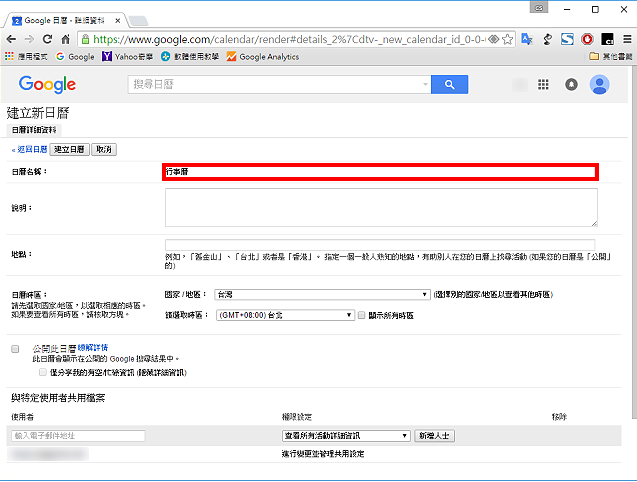The height and width of the screenshot is (482, 637).
Task: Click the bookmark star in address bar
Action: pyautogui.click(x=507, y=39)
